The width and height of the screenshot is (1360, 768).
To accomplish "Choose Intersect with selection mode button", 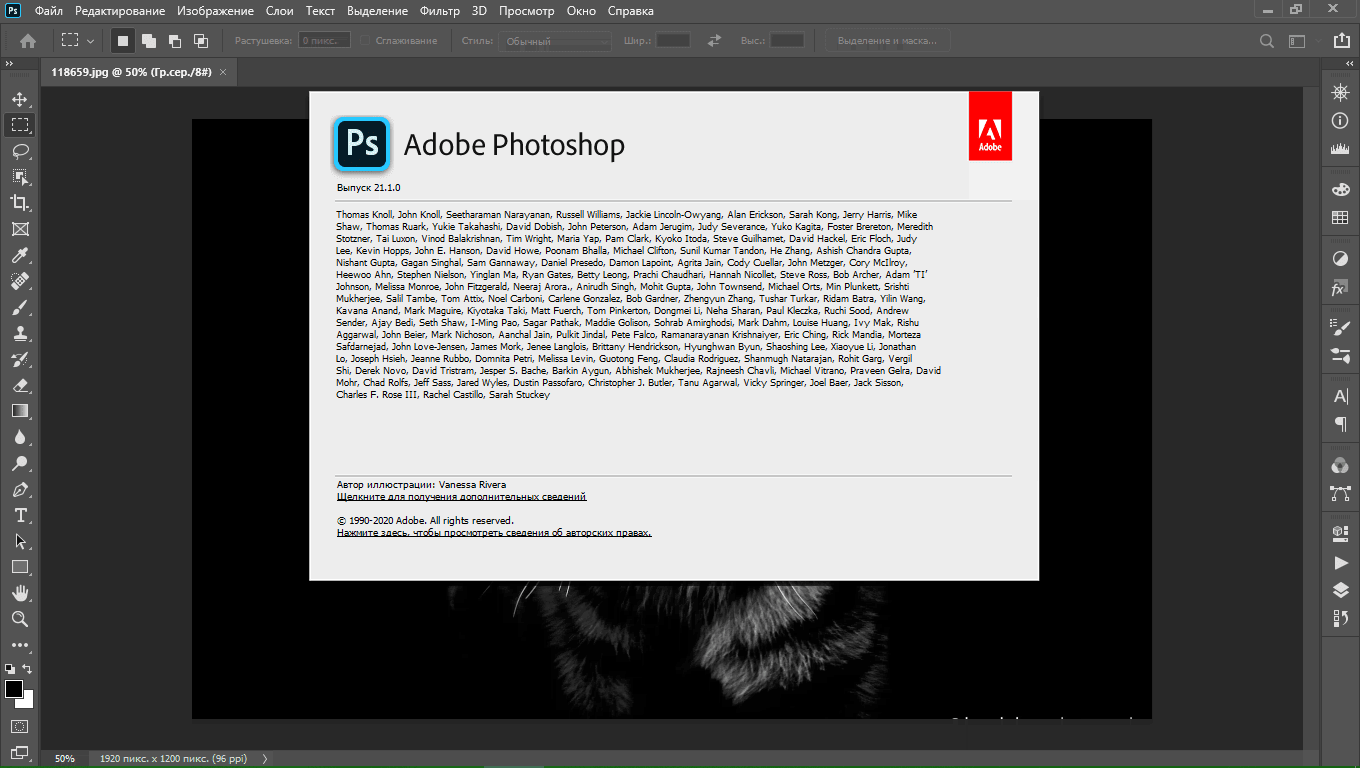I will [x=201, y=41].
